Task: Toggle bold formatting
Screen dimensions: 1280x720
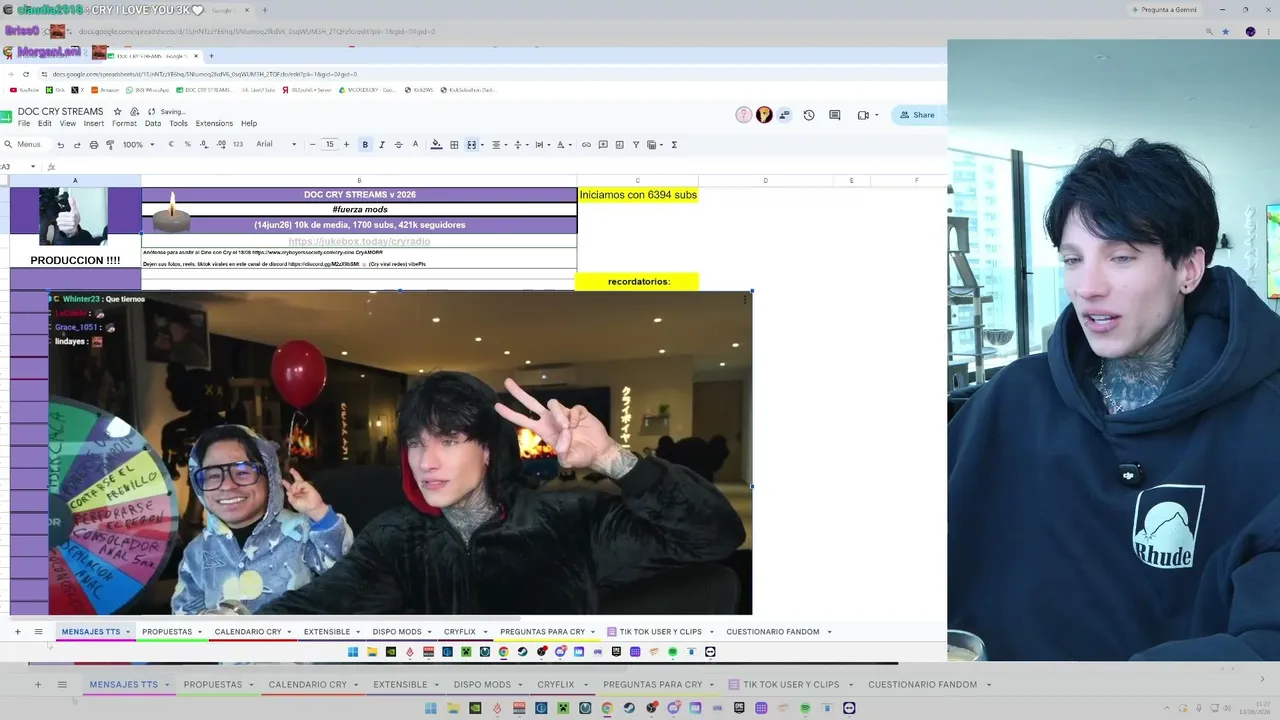Action: click(x=365, y=145)
